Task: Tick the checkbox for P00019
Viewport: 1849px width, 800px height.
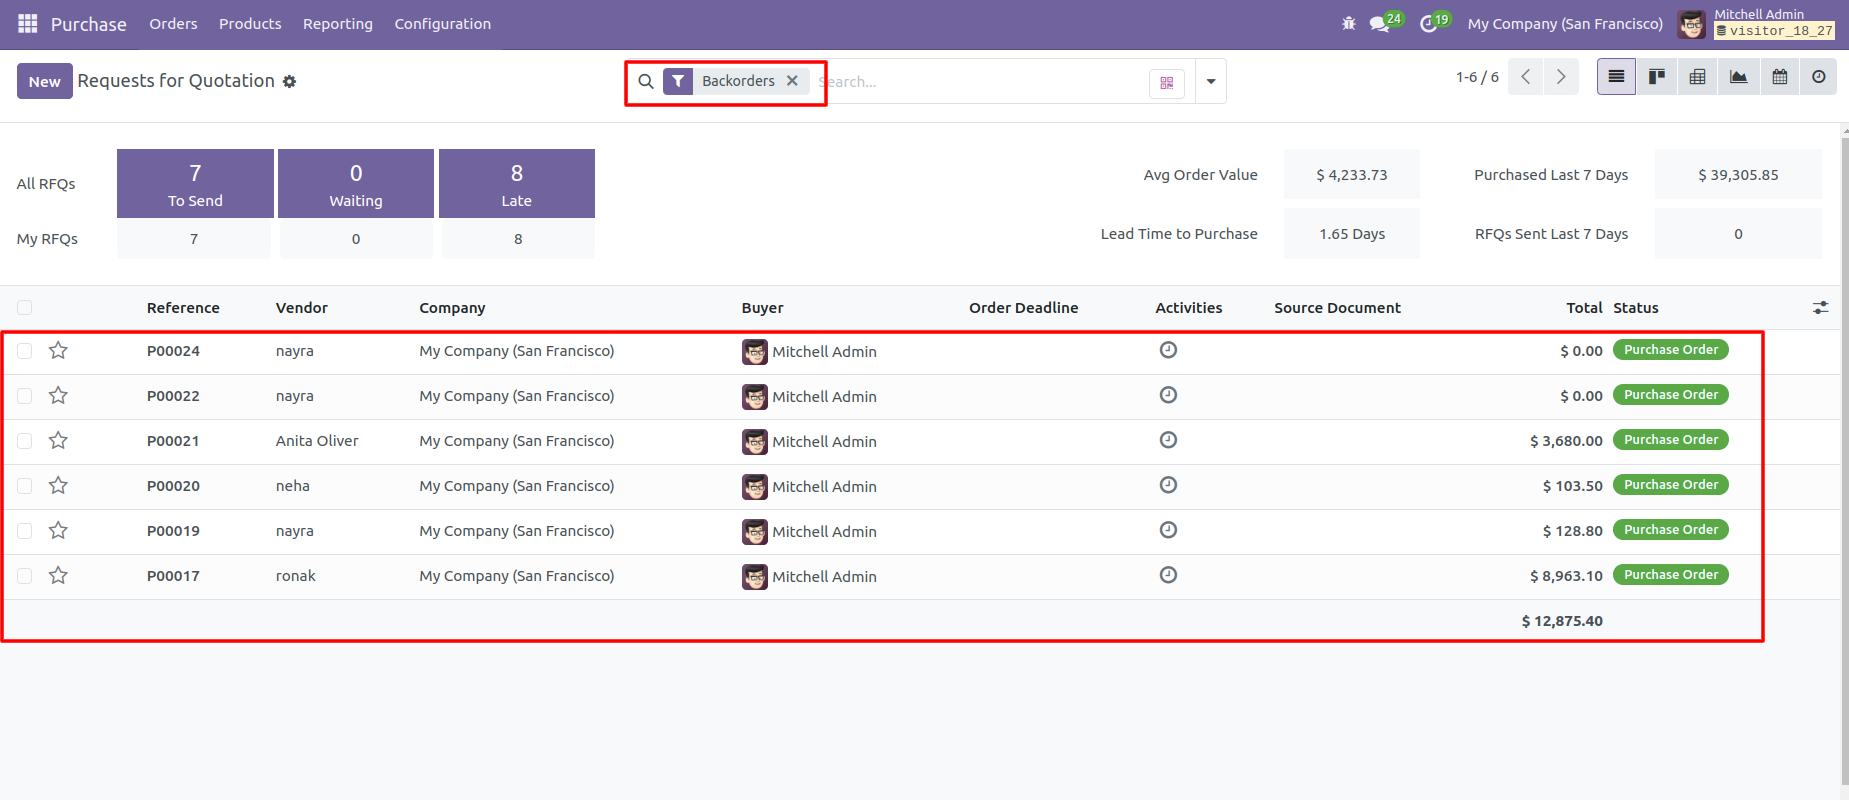Action: [x=25, y=531]
